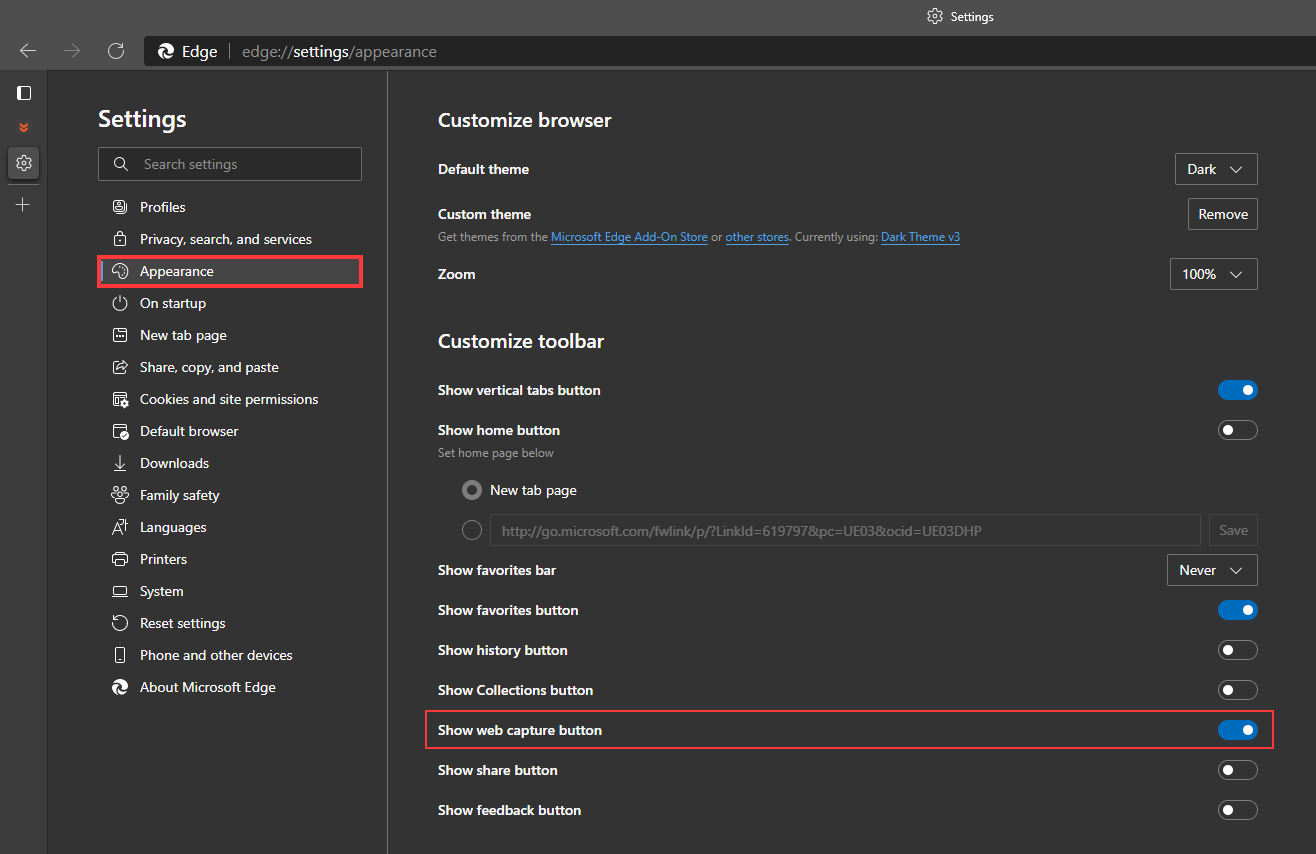Open Dark Theme v3 link
1316x854 pixels.
coord(920,237)
